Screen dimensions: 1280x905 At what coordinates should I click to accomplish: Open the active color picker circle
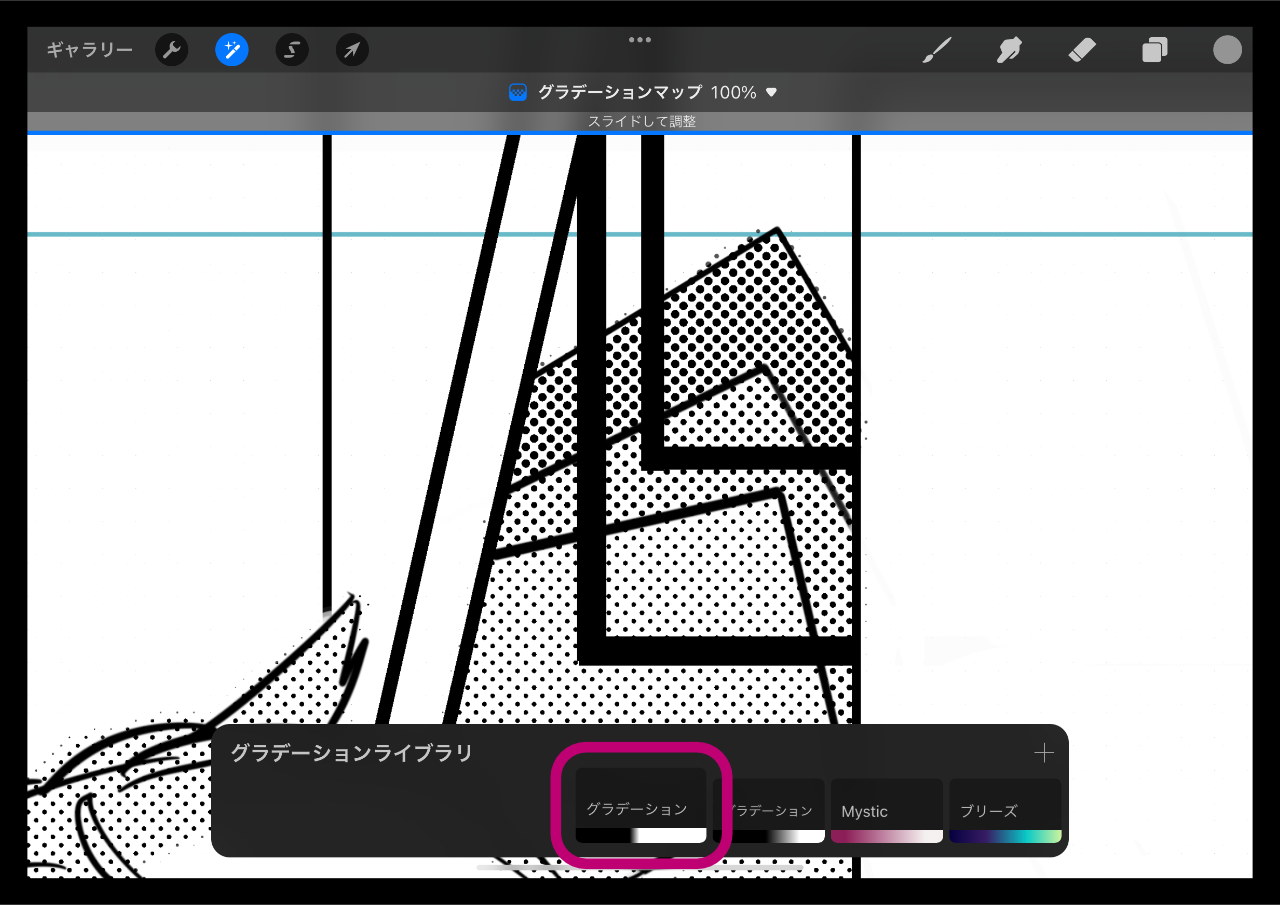pyautogui.click(x=1227, y=50)
